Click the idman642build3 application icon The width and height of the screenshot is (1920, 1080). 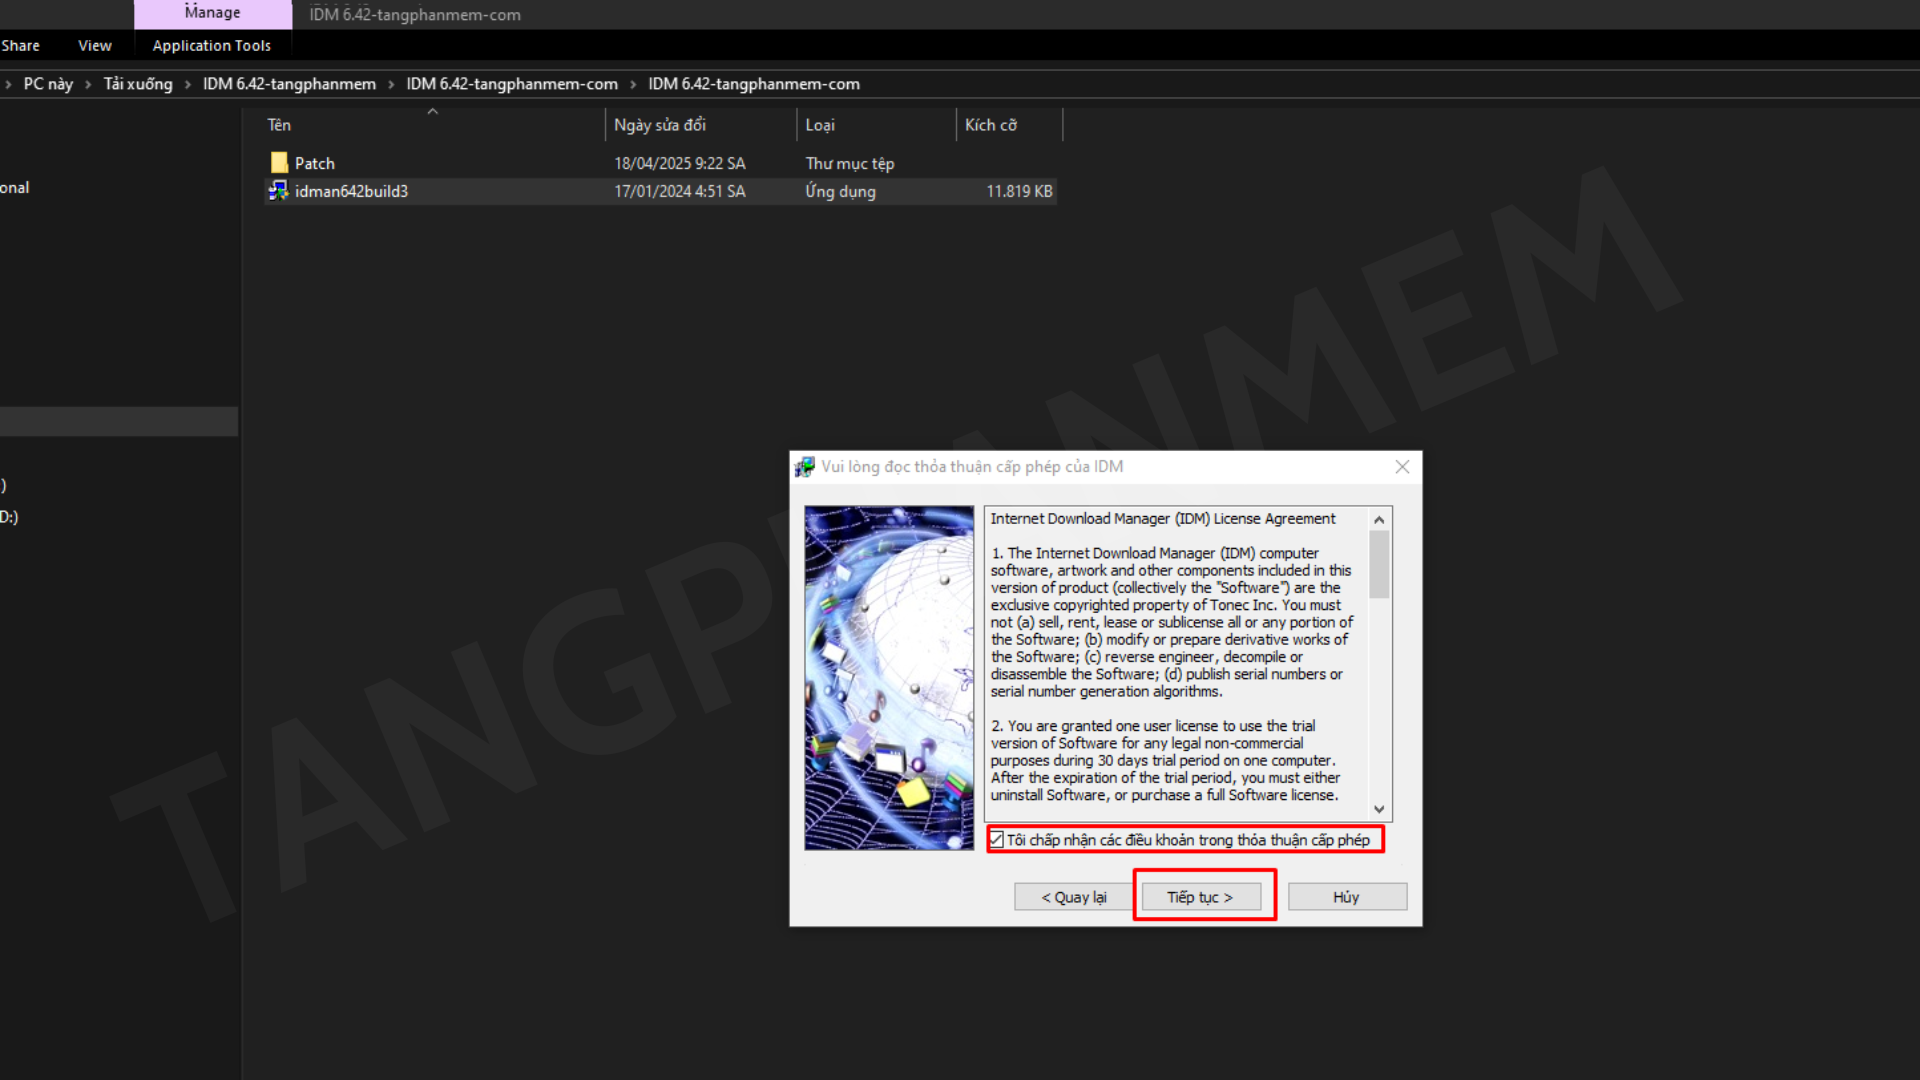[279, 191]
